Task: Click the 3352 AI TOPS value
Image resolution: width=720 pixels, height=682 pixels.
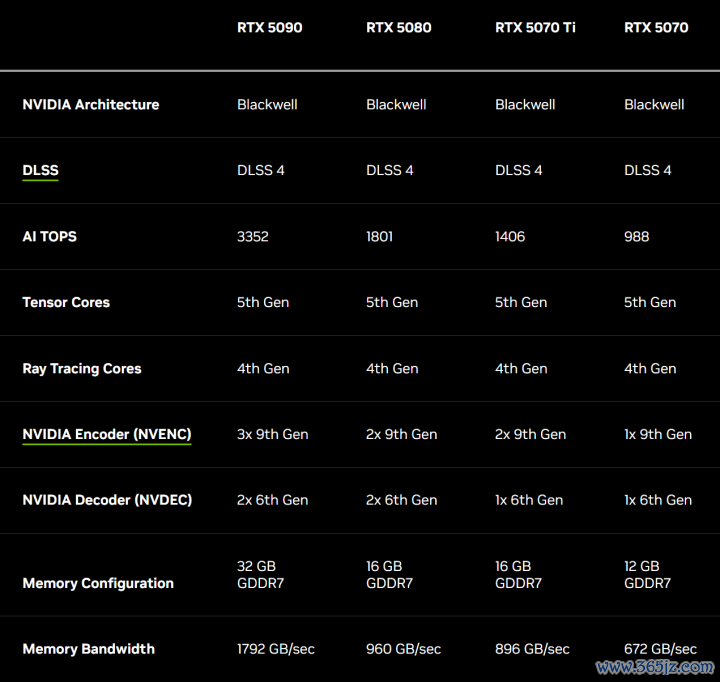Action: coord(253,237)
